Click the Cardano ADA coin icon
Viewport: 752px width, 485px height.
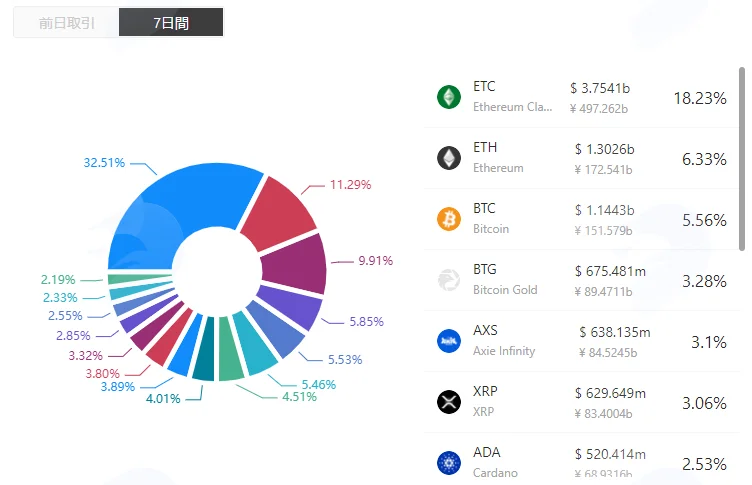(x=449, y=462)
